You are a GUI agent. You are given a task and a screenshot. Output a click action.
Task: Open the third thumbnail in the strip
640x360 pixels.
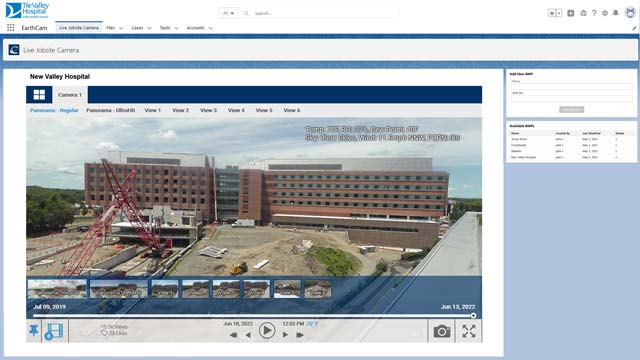pos(165,289)
